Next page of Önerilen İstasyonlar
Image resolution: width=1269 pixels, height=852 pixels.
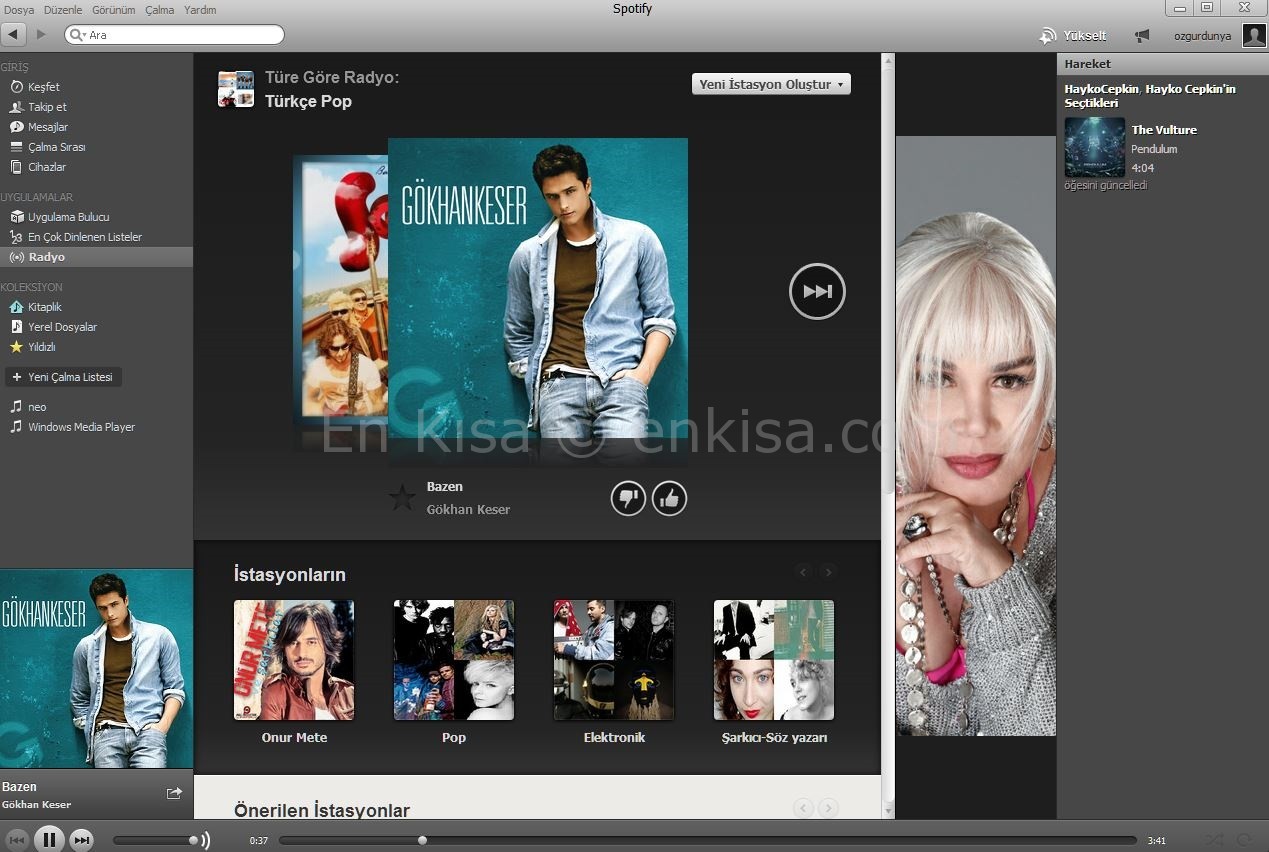click(828, 808)
